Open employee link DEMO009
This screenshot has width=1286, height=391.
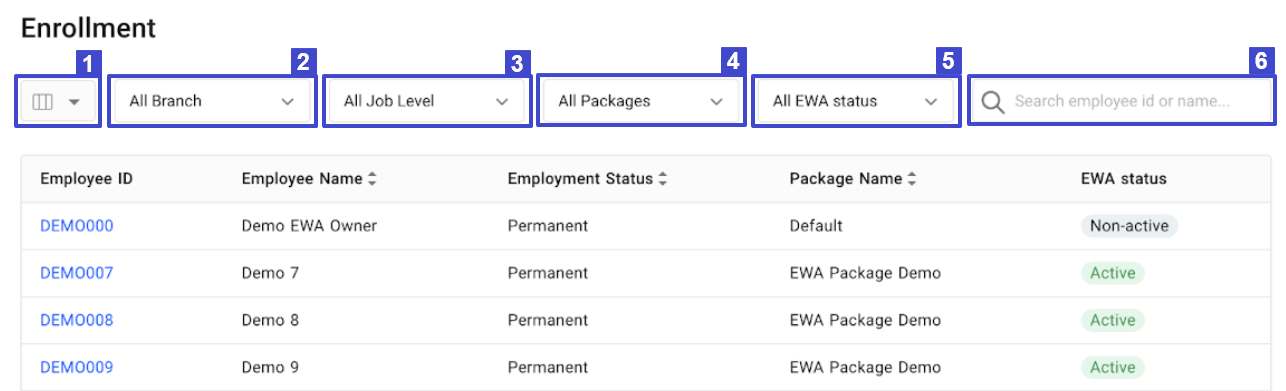77,367
